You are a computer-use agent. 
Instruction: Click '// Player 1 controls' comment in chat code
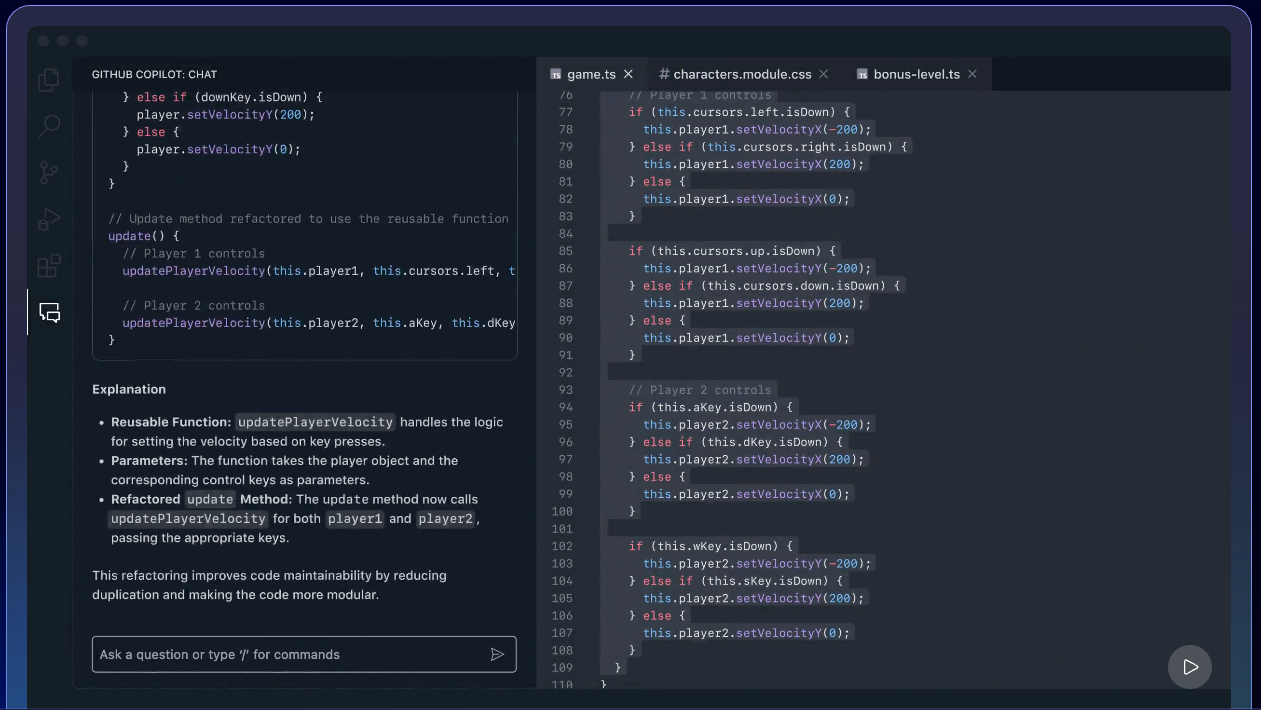point(194,254)
